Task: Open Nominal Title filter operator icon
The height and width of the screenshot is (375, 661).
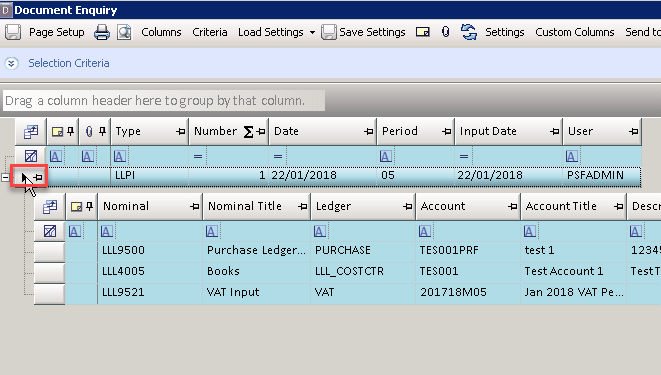Action: coord(212,231)
